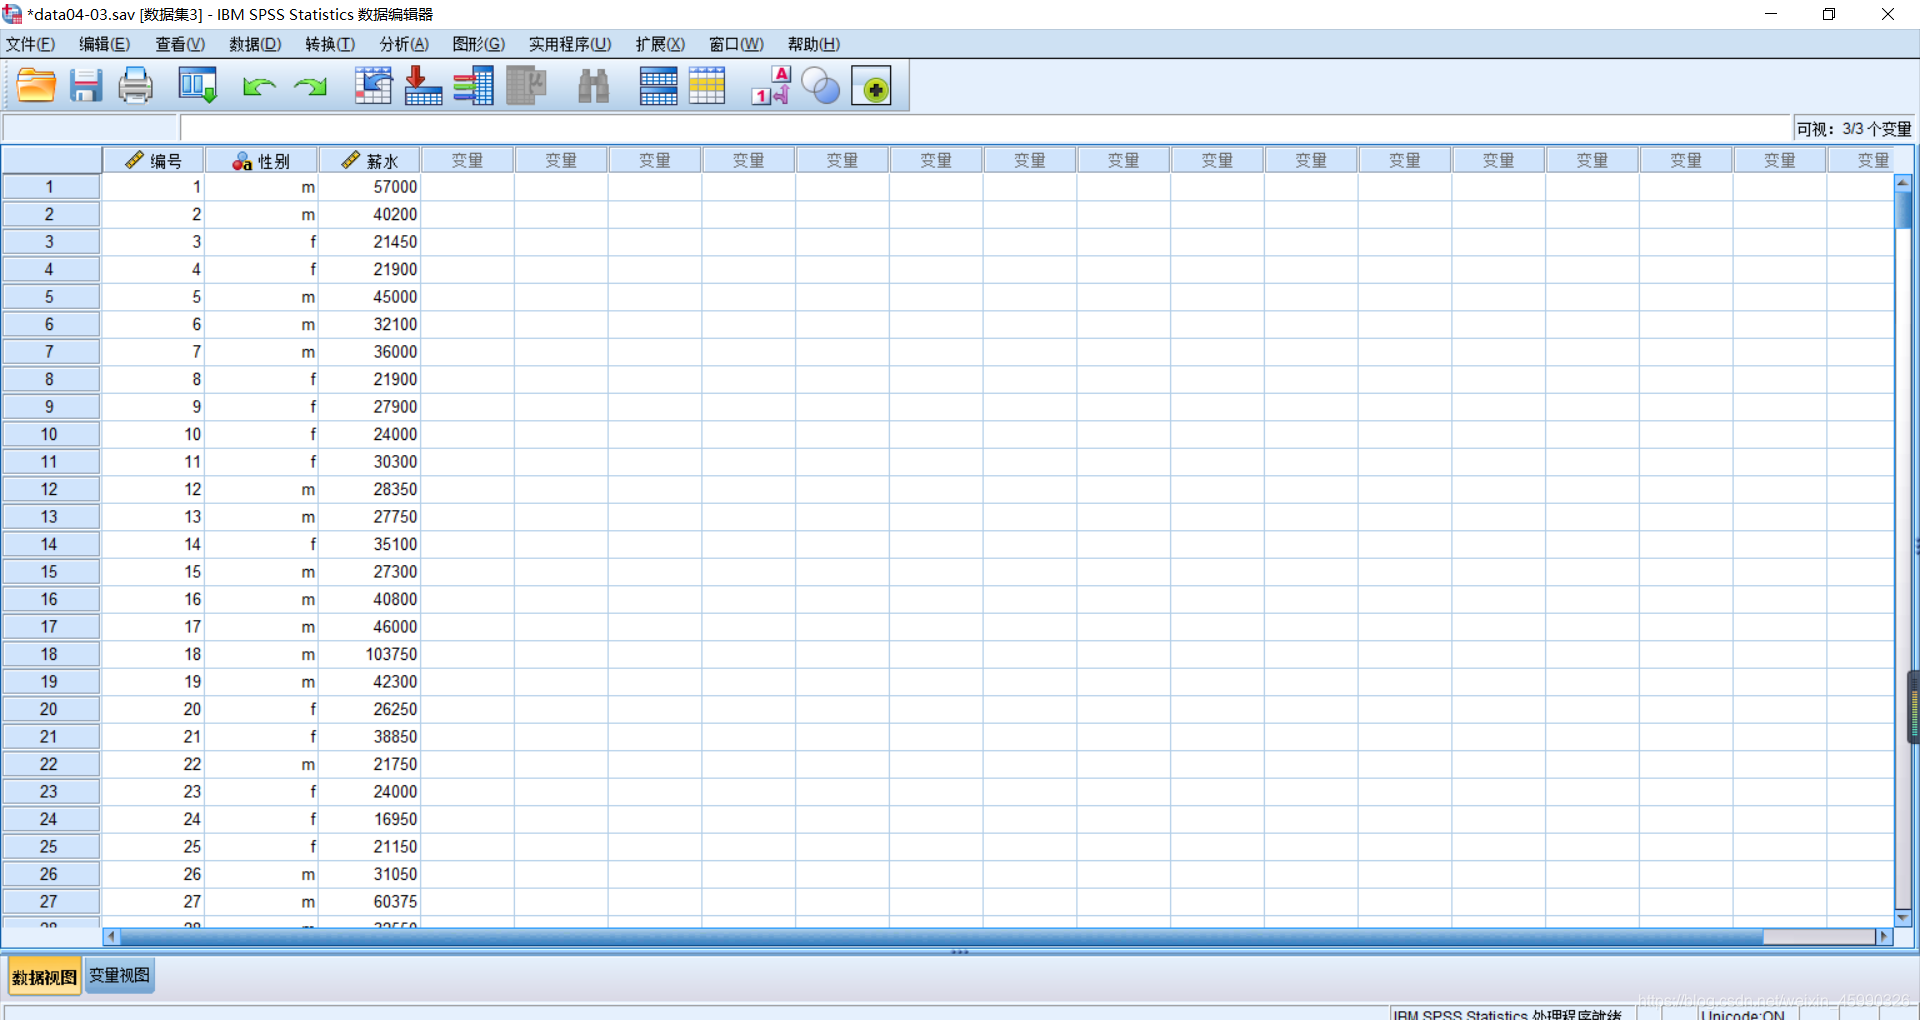
Task: Click the first empty 变量 column header
Action: tap(467, 160)
